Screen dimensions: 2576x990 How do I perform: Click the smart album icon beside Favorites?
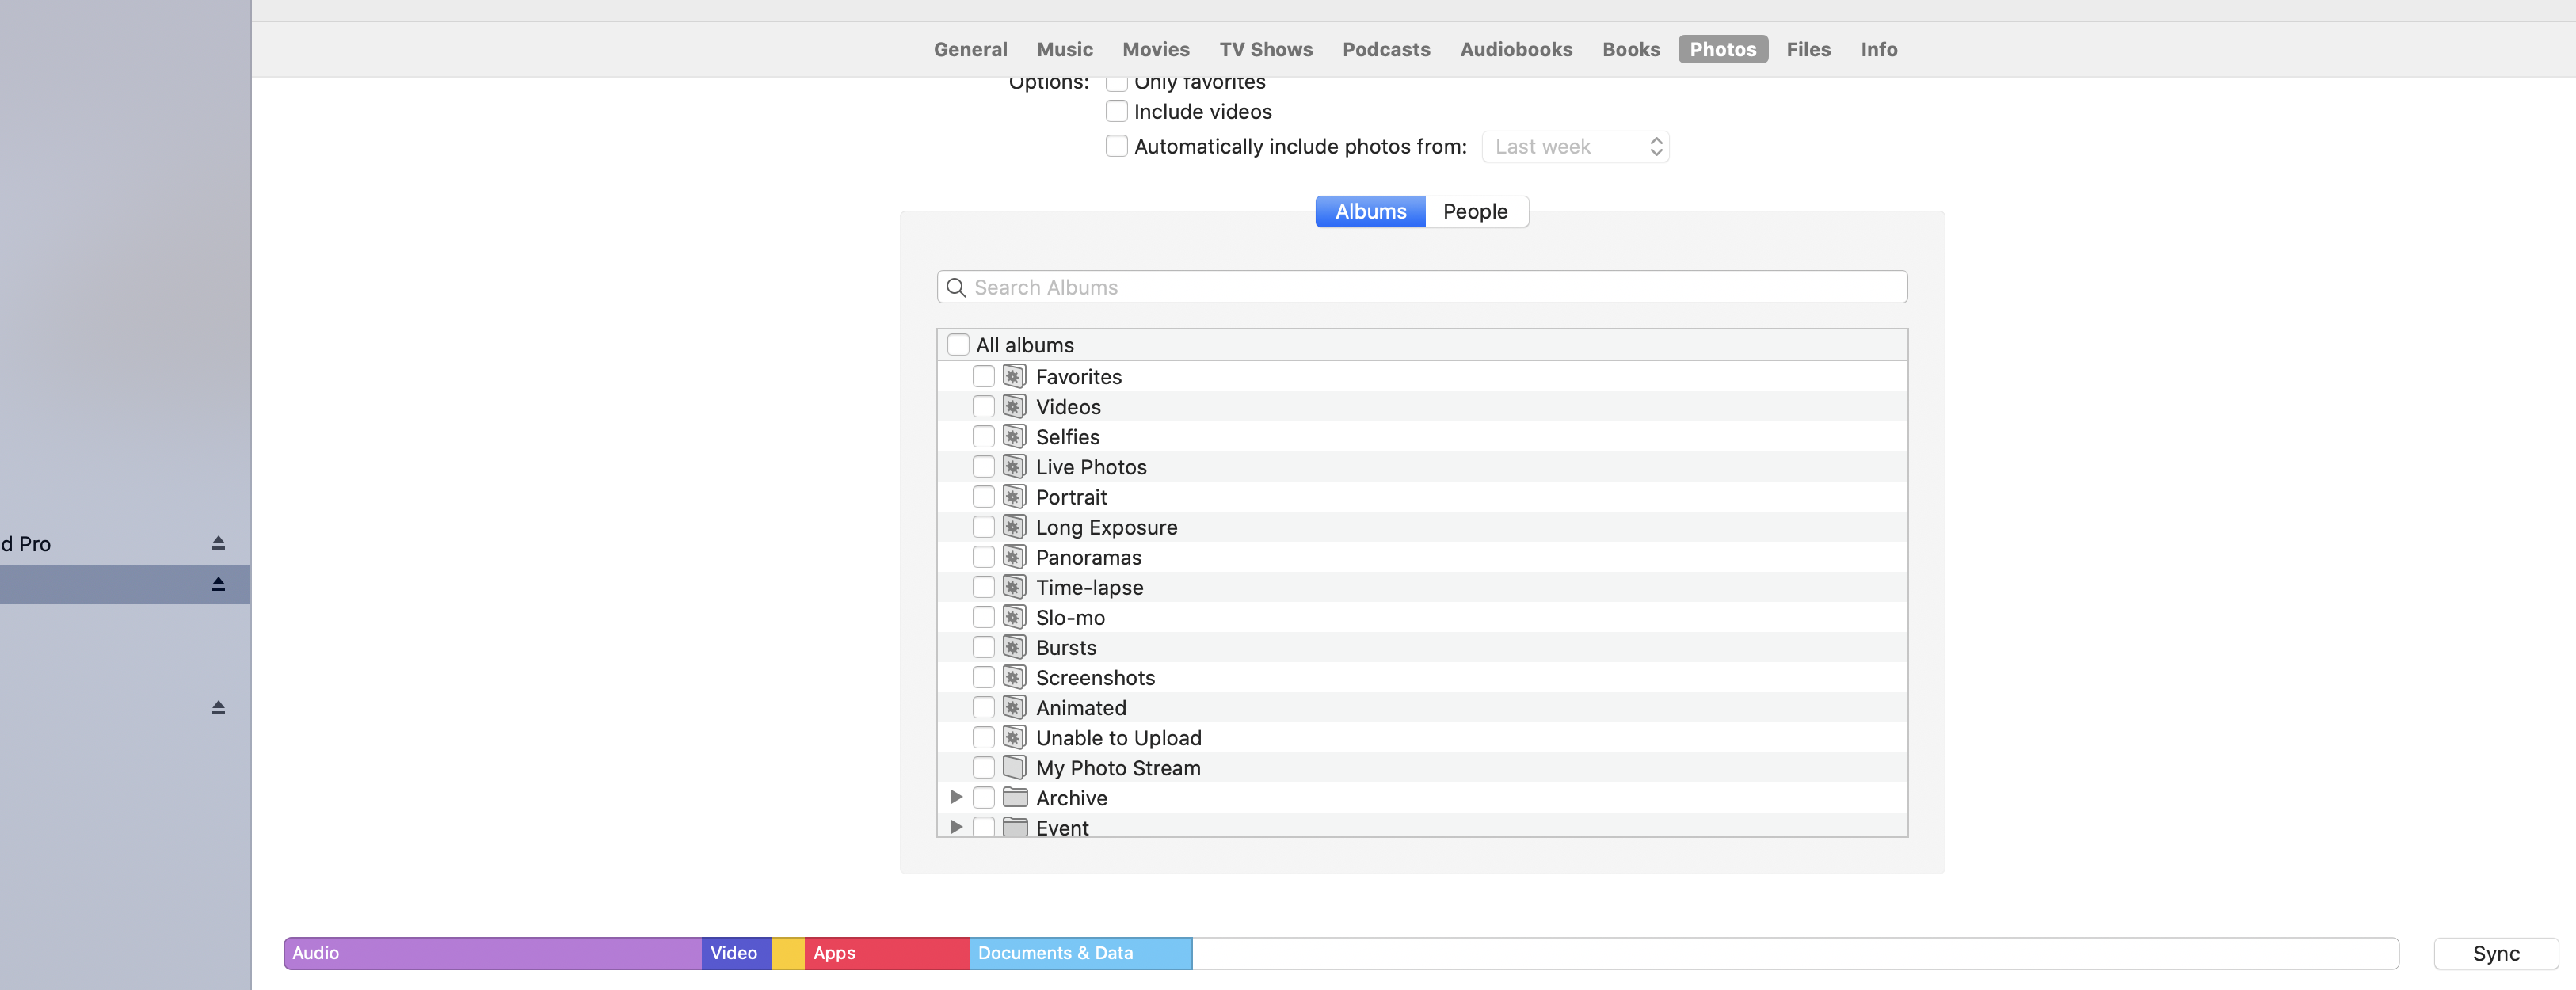(1014, 376)
